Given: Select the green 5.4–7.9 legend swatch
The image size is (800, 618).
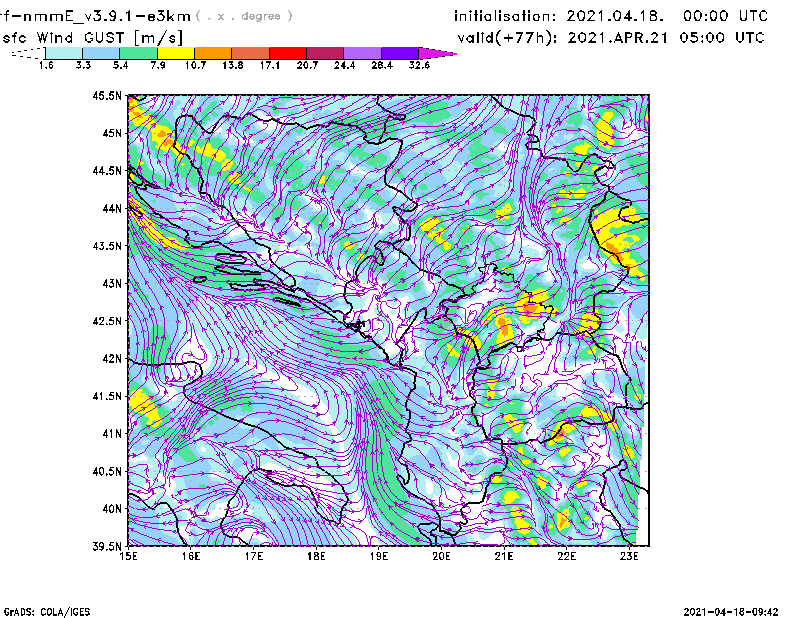Looking at the screenshot, I should pos(138,53).
